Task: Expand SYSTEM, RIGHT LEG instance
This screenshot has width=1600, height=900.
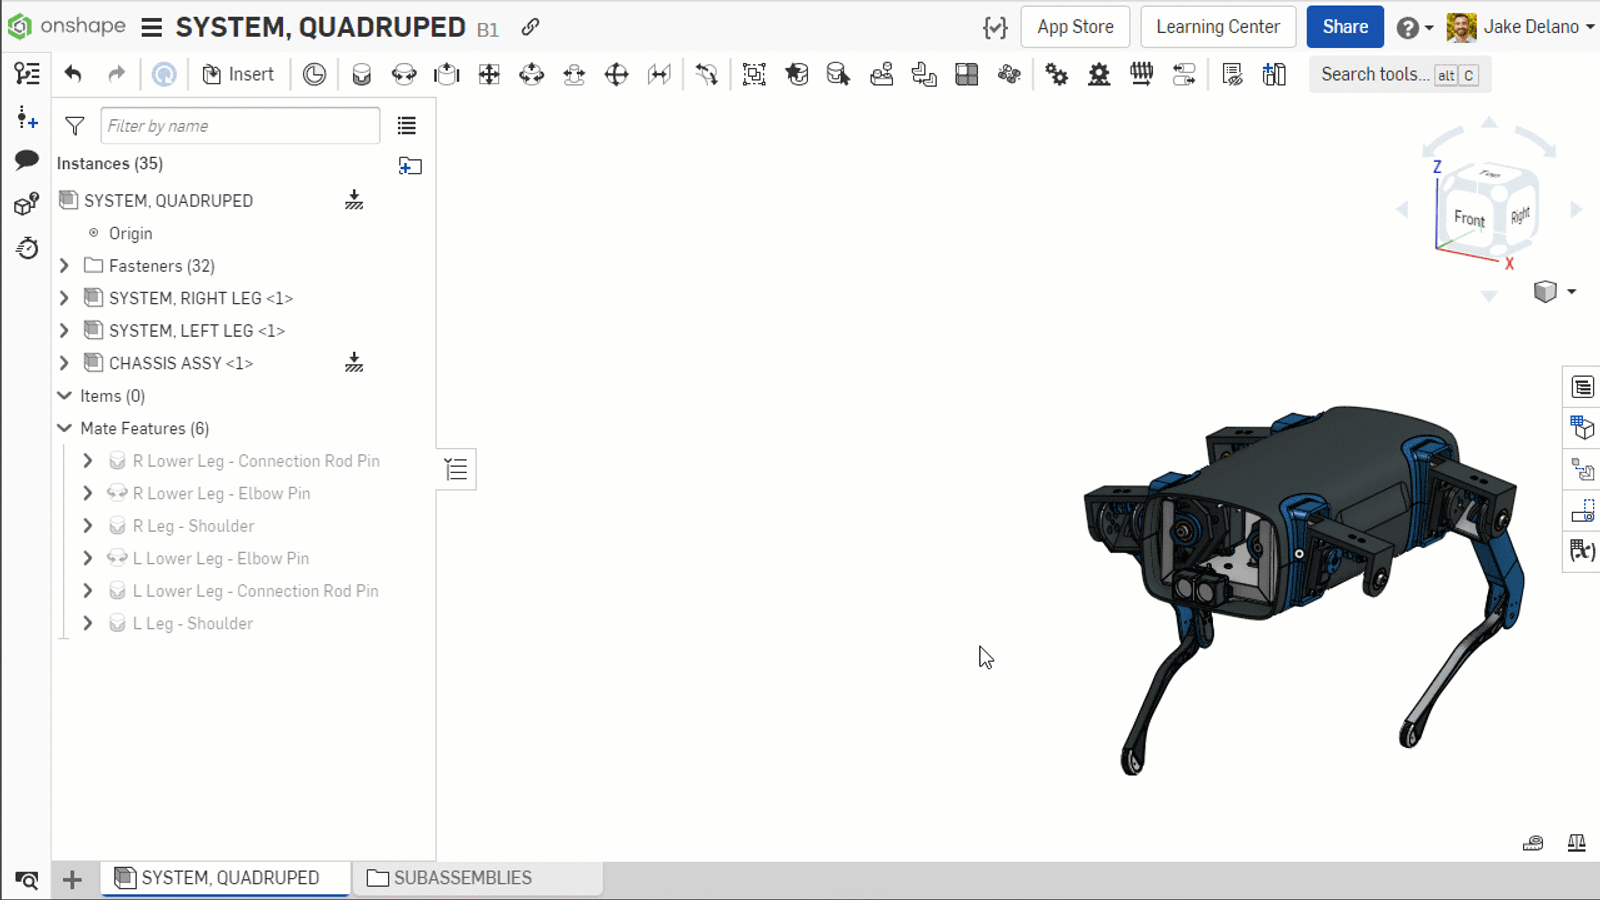Action: (64, 298)
